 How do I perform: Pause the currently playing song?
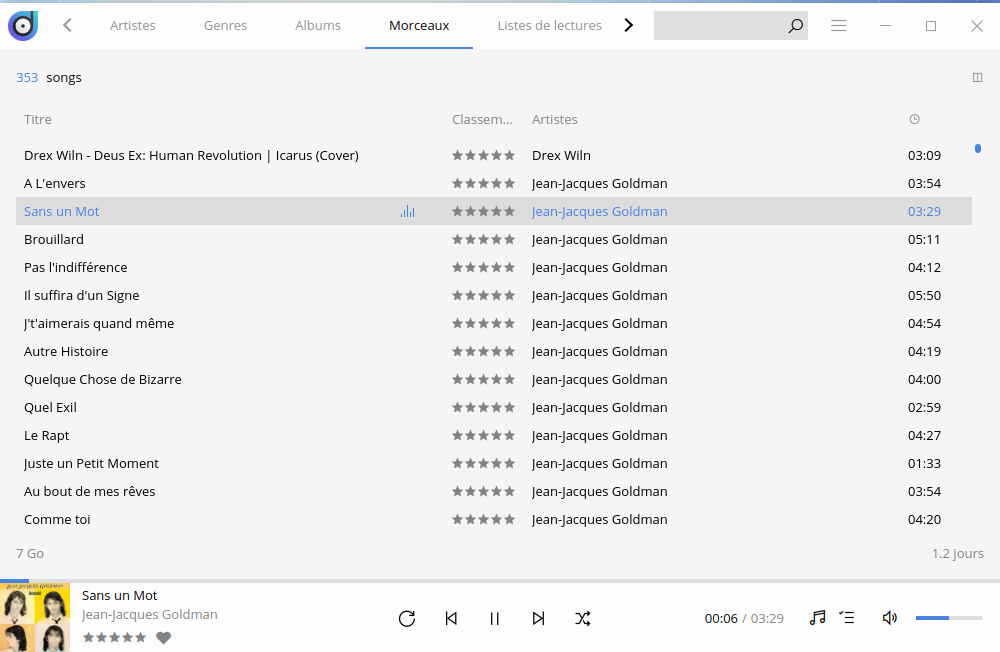pos(494,618)
